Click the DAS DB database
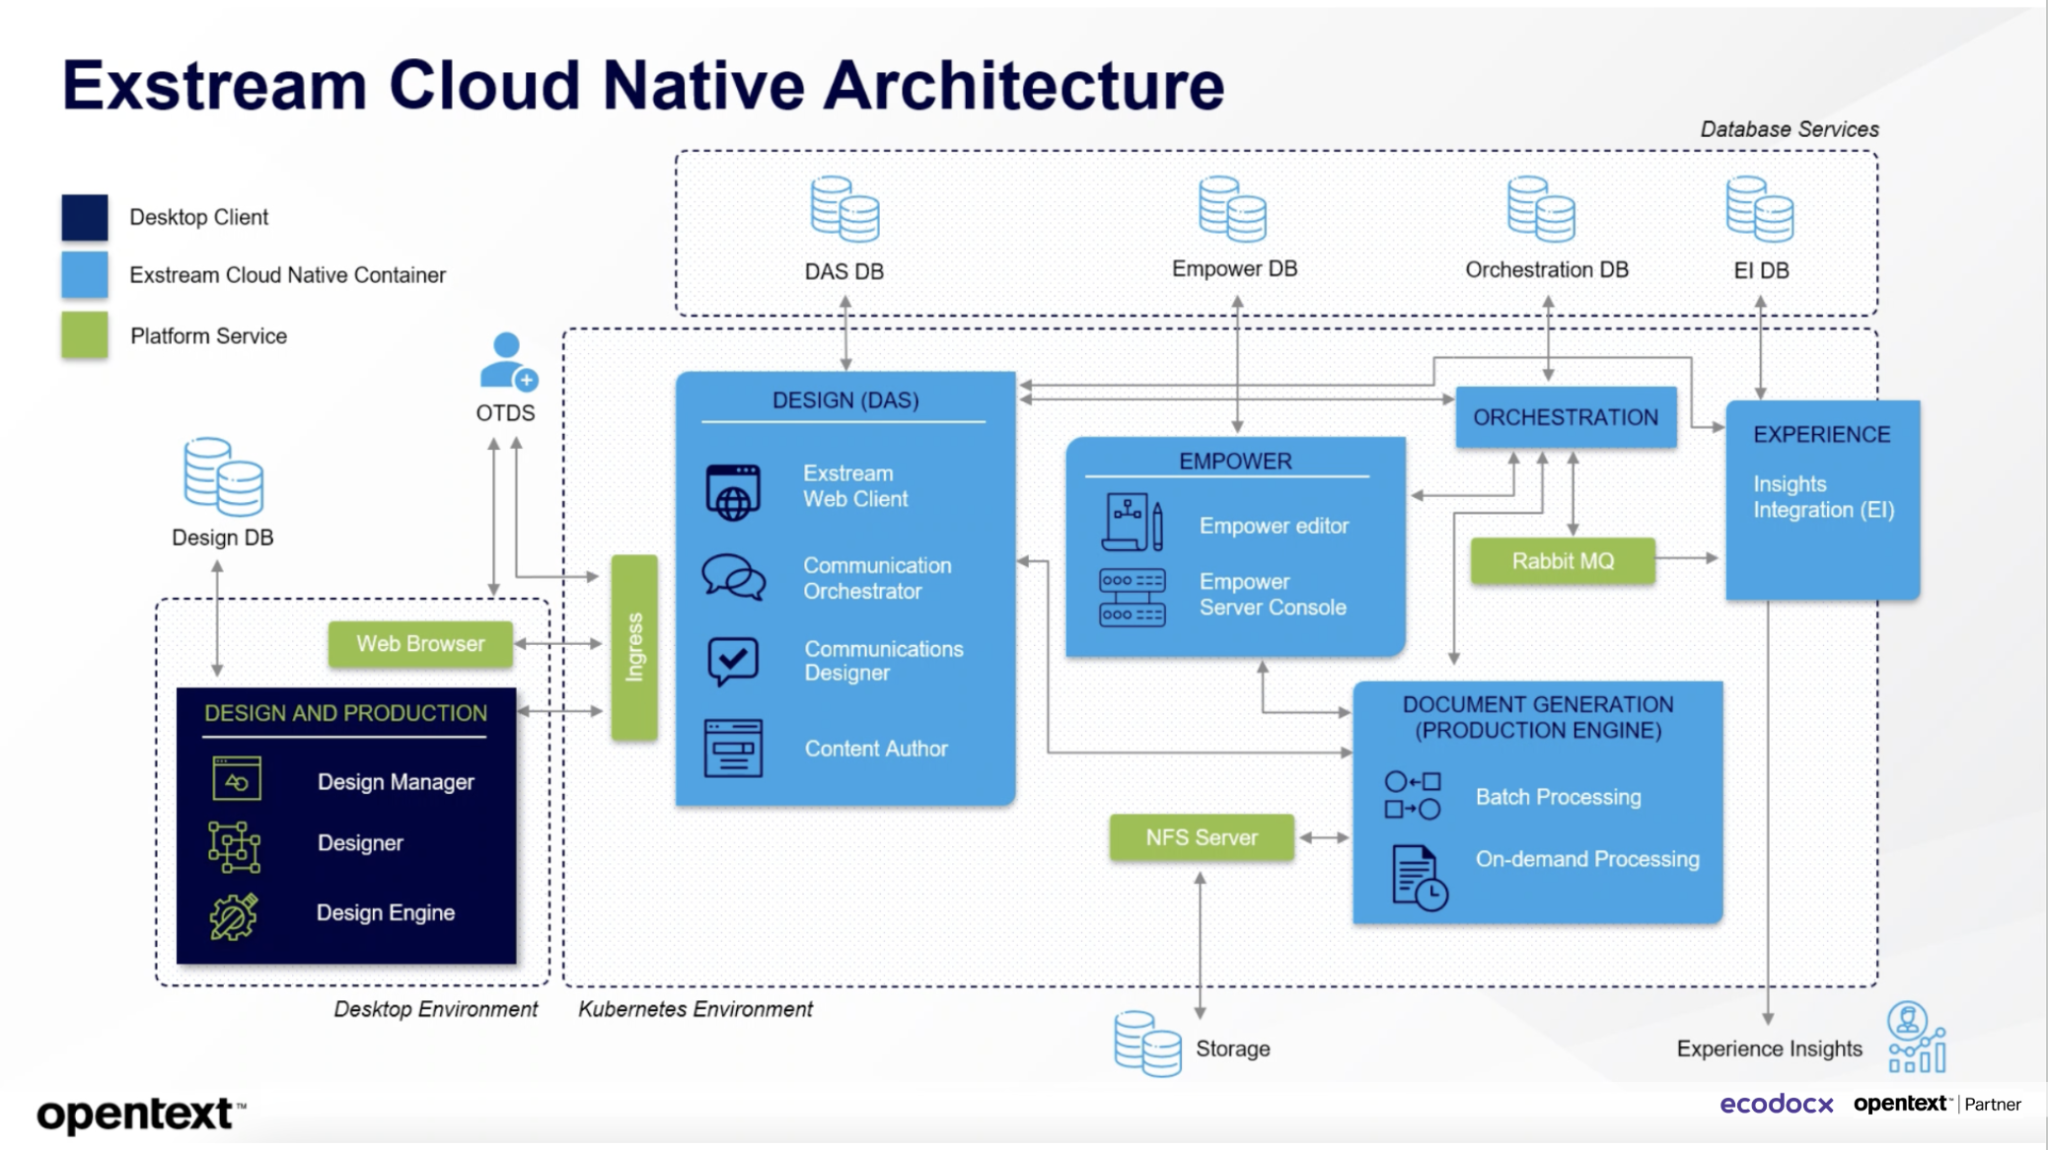This screenshot has height=1150, width=2048. pos(843,212)
